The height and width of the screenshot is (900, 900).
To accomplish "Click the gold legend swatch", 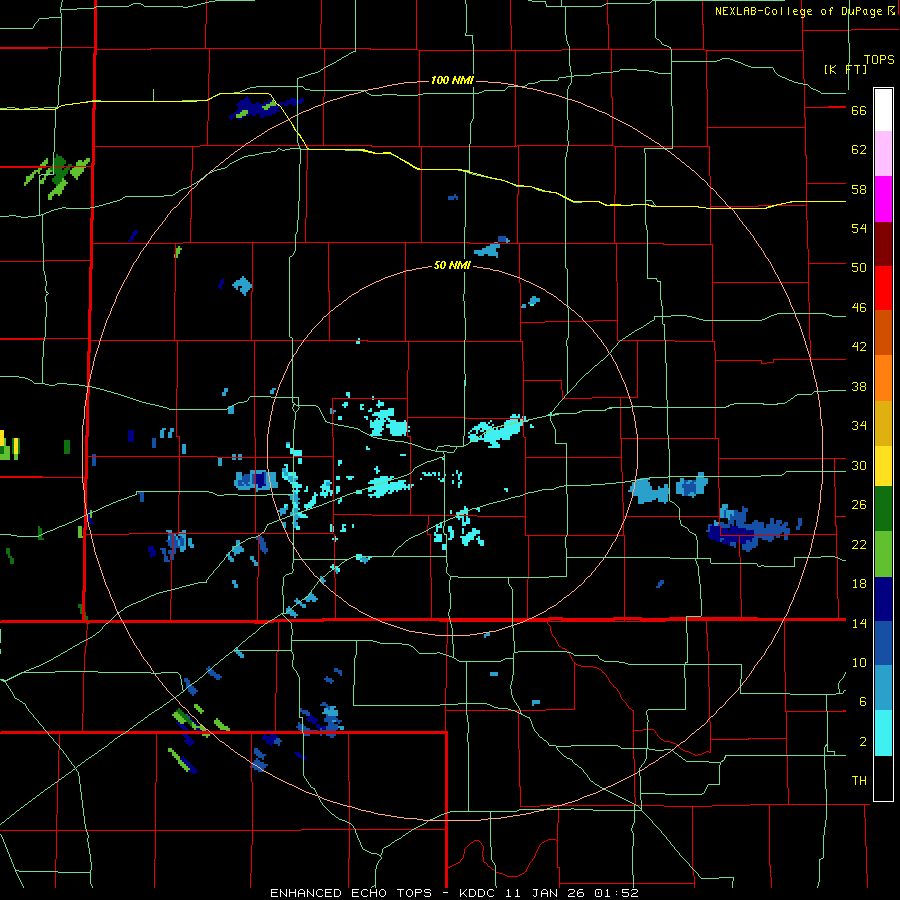I will (x=883, y=423).
